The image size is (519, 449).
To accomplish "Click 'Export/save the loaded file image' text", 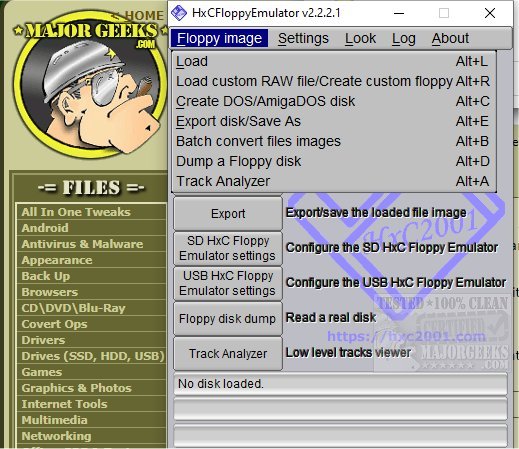I will pyautogui.click(x=376, y=213).
